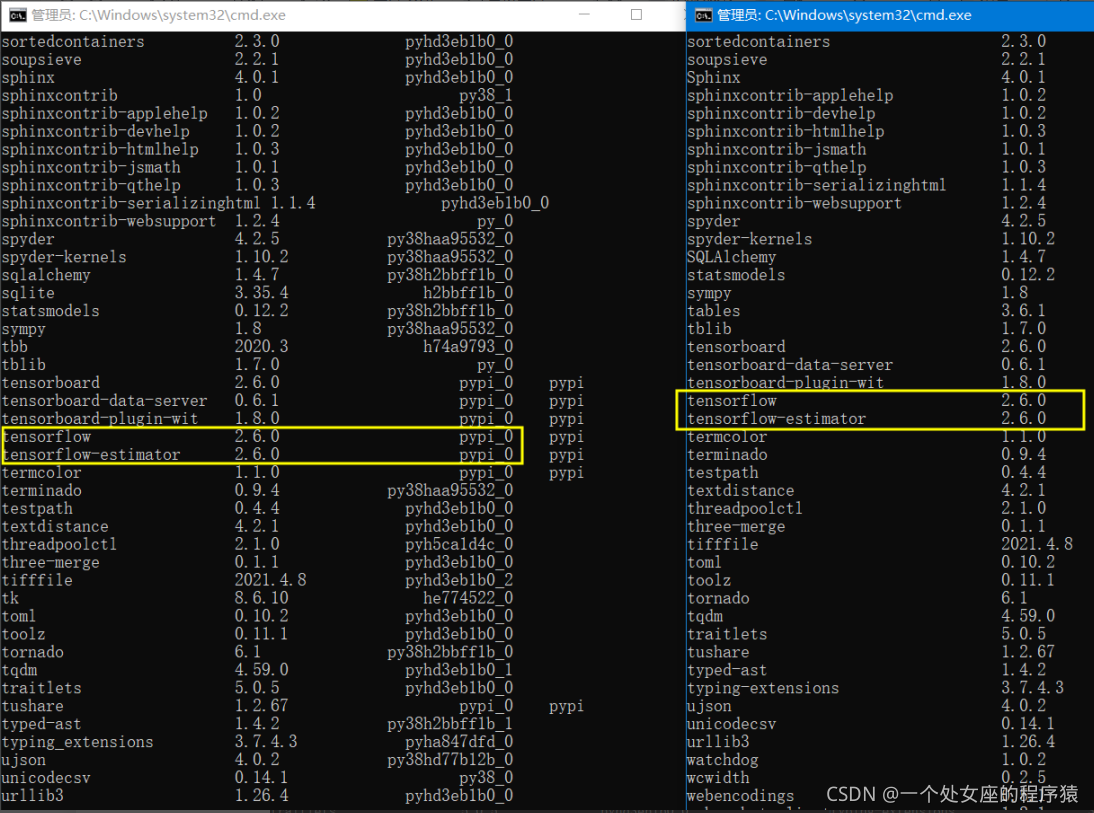1094x813 pixels.
Task: Select build 'py38hd77b12b_0' in left window
Action: tap(450, 760)
